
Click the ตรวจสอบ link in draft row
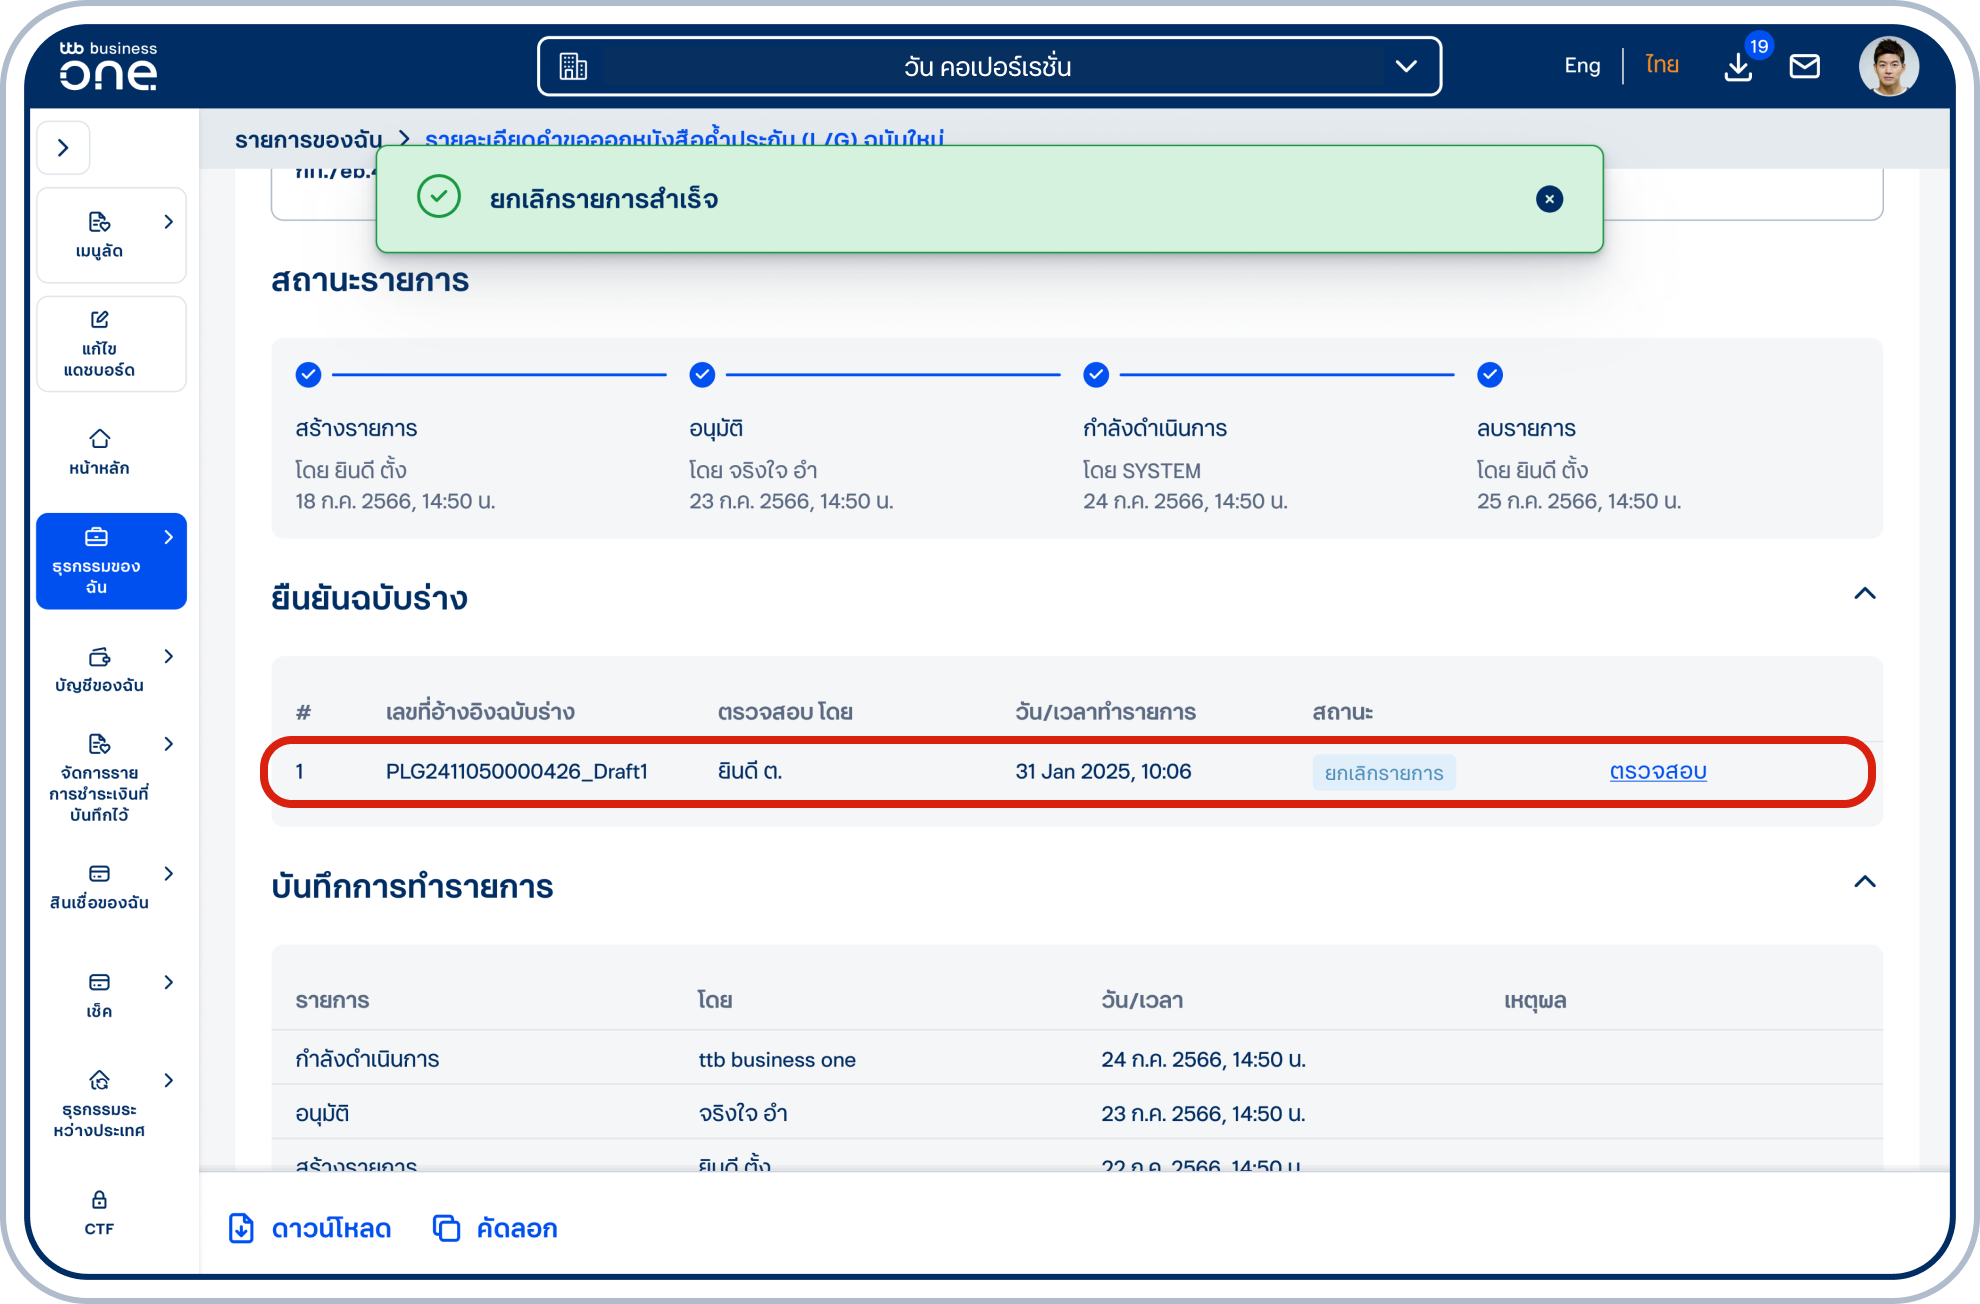click(x=1657, y=772)
